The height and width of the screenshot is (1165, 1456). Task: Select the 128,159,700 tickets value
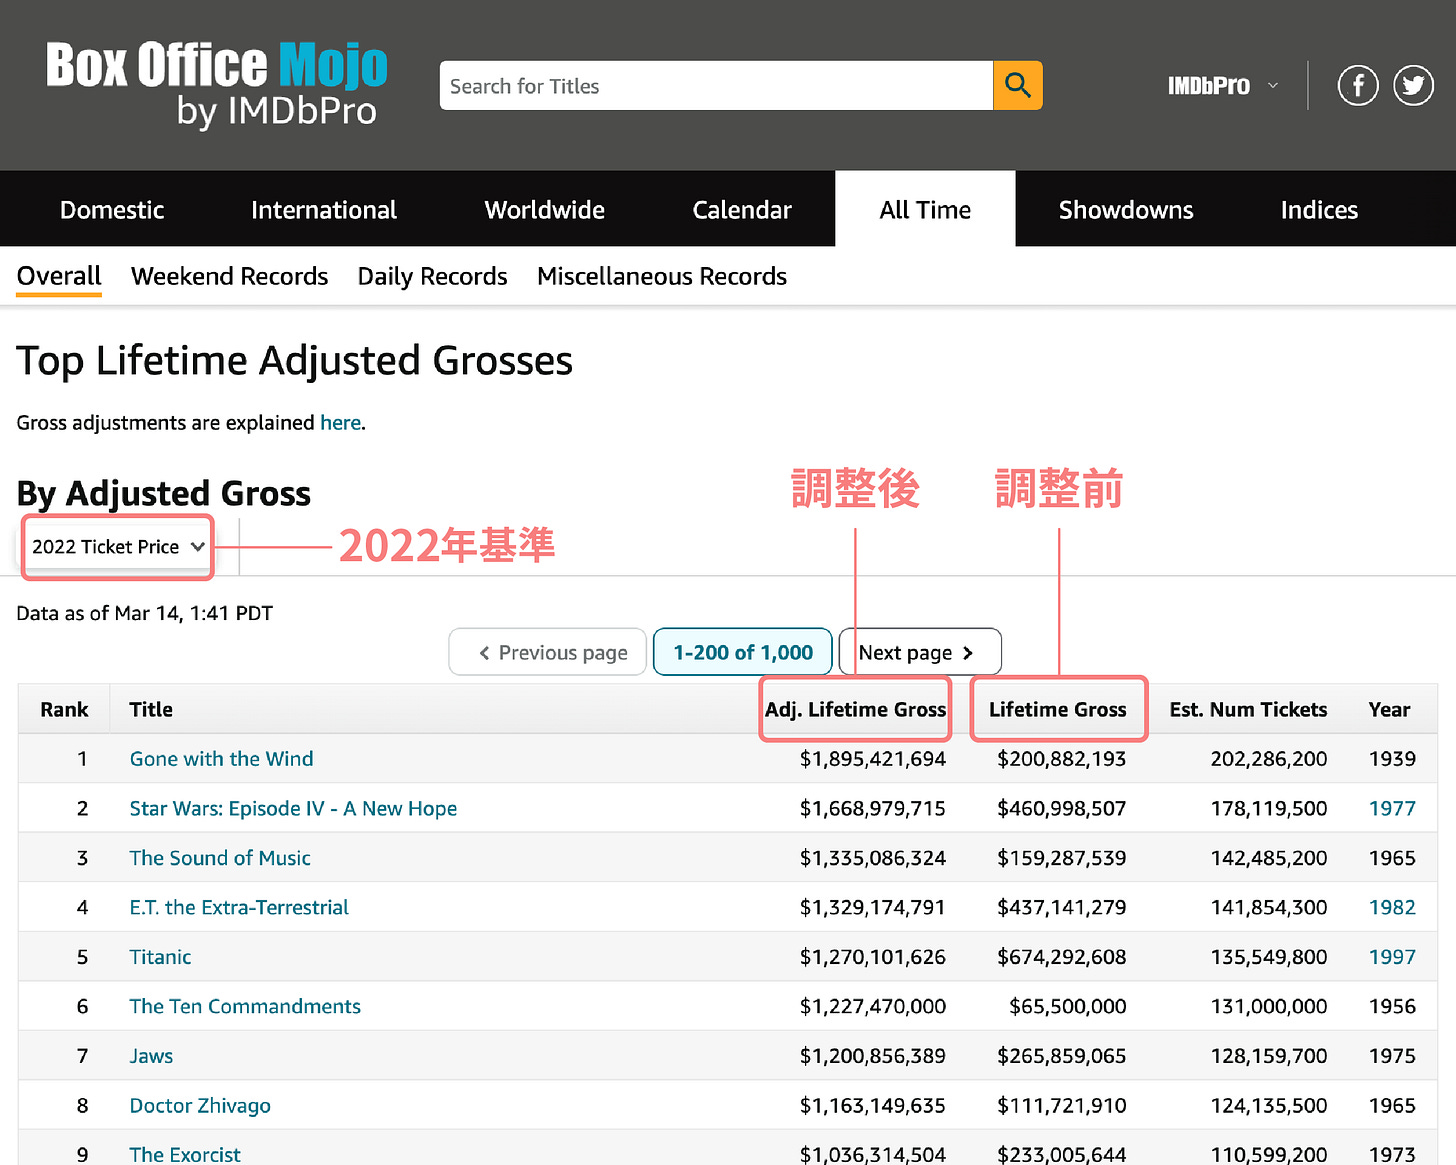pos(1269,1056)
